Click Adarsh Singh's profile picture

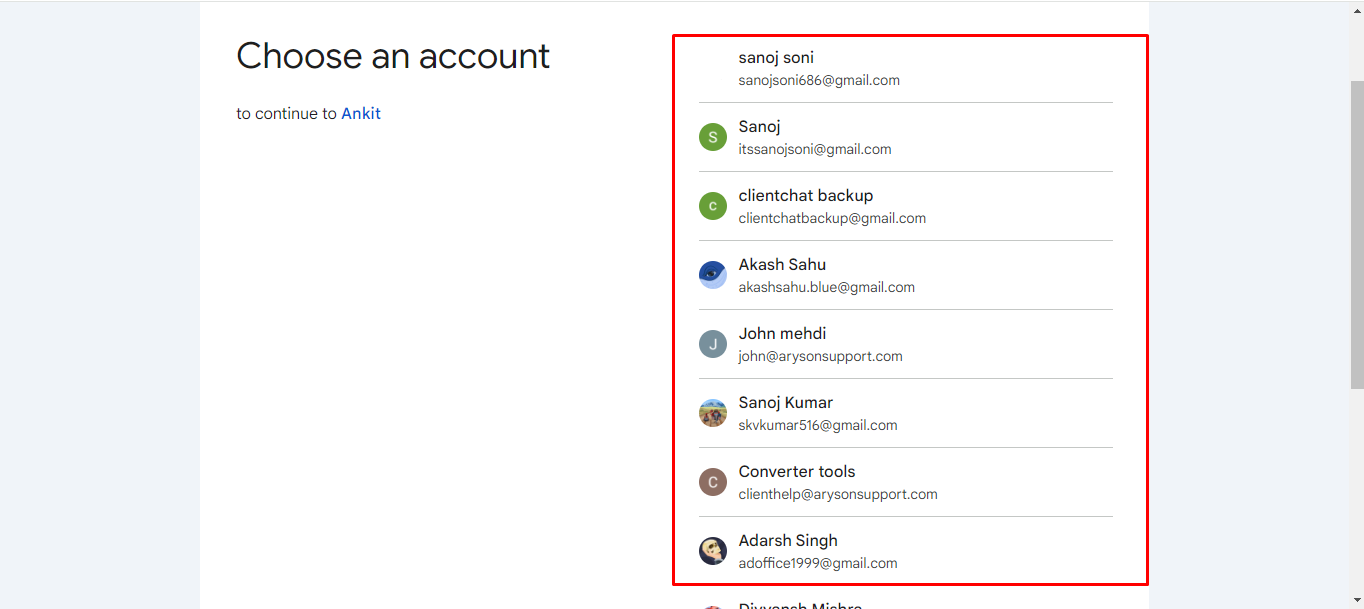712,551
